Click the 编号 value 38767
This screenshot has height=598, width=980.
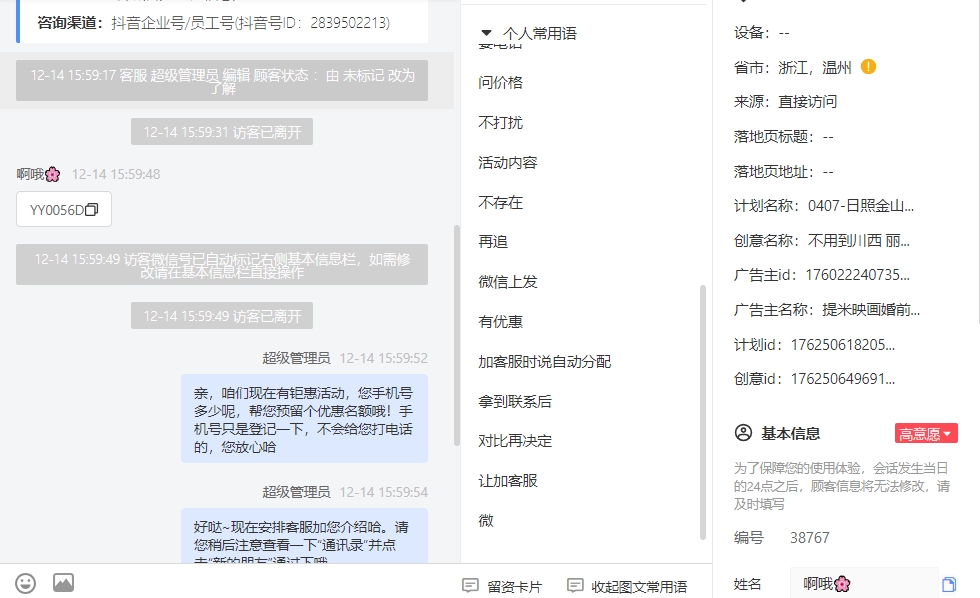(x=809, y=538)
